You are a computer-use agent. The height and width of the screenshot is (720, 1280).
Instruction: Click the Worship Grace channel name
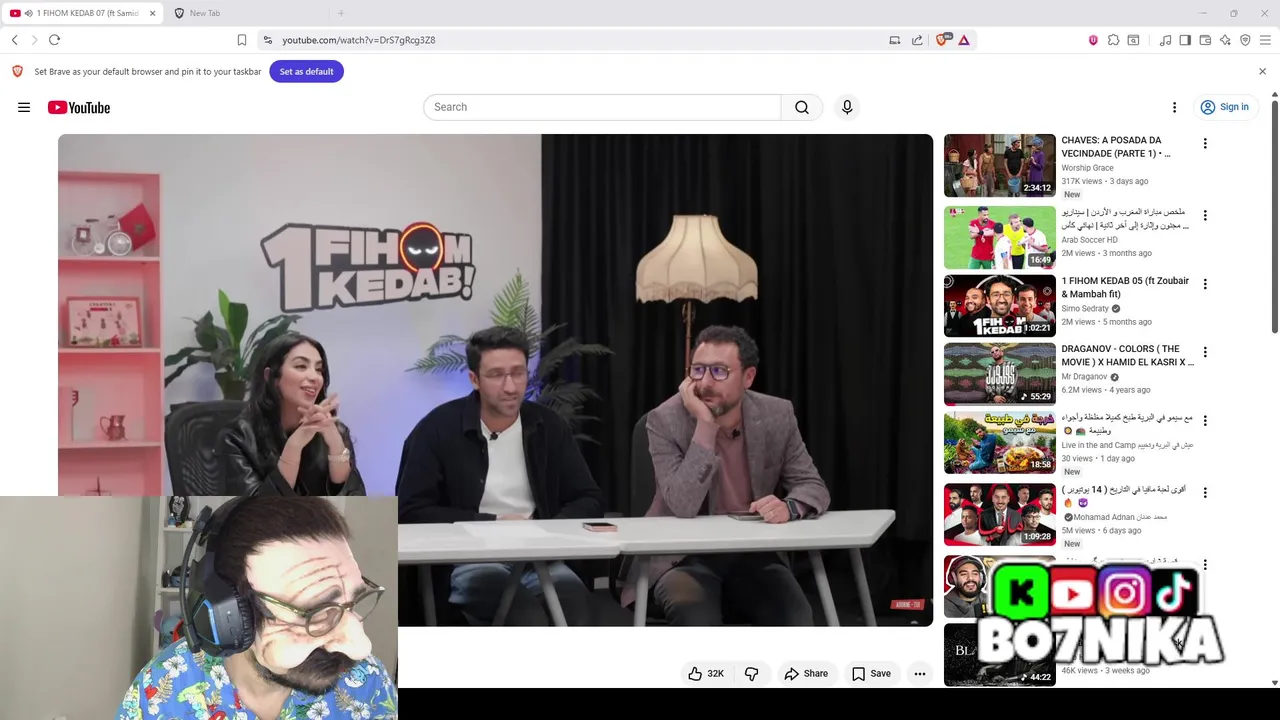point(1087,168)
